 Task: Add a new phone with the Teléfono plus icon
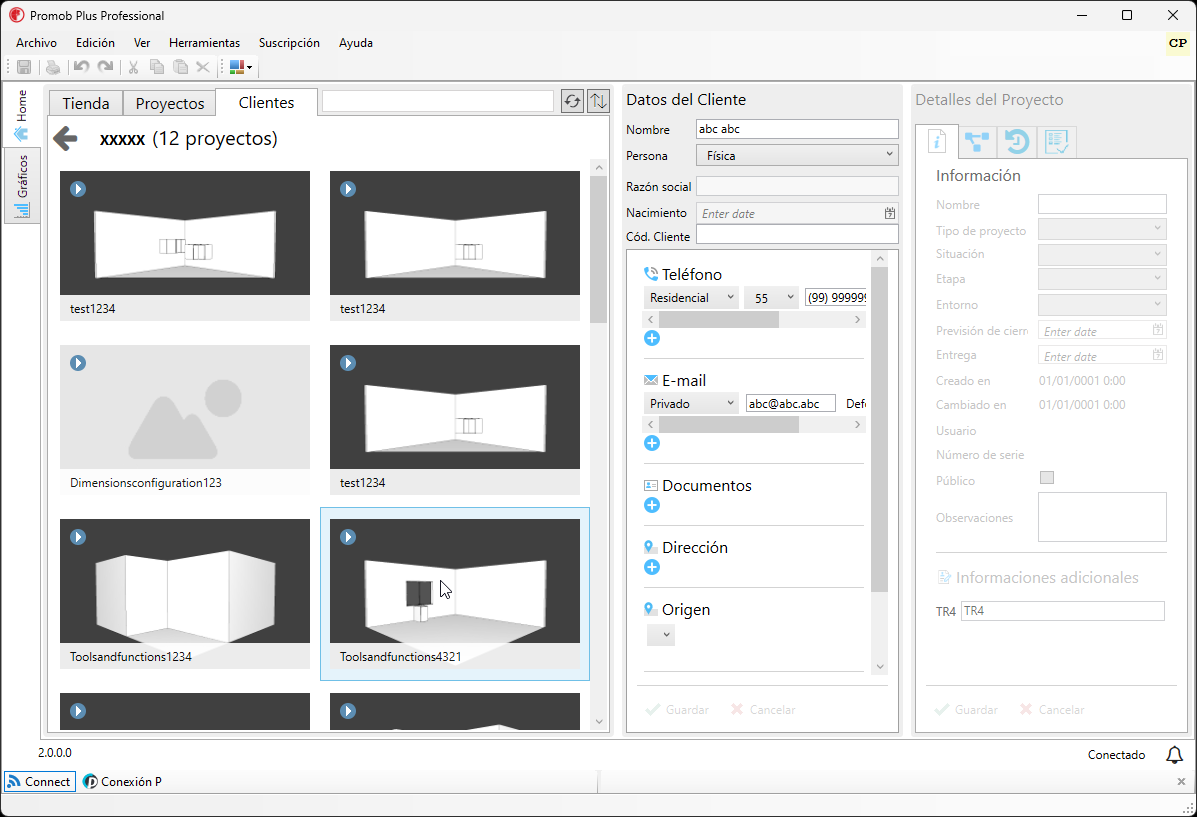click(652, 338)
